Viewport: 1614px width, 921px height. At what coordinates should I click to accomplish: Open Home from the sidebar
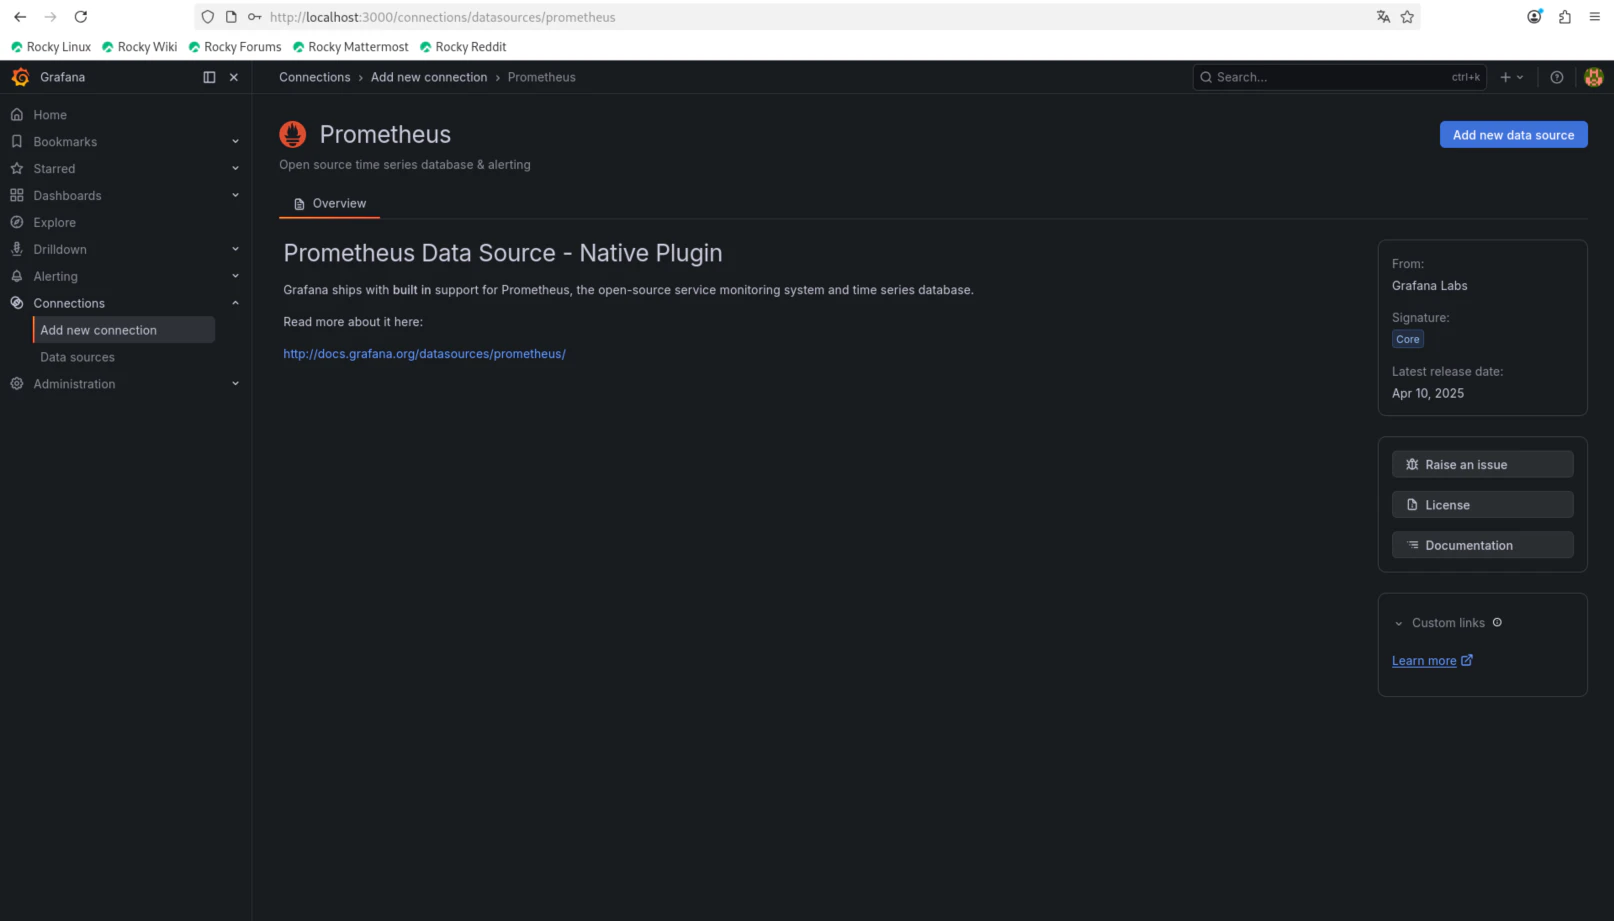click(x=50, y=115)
